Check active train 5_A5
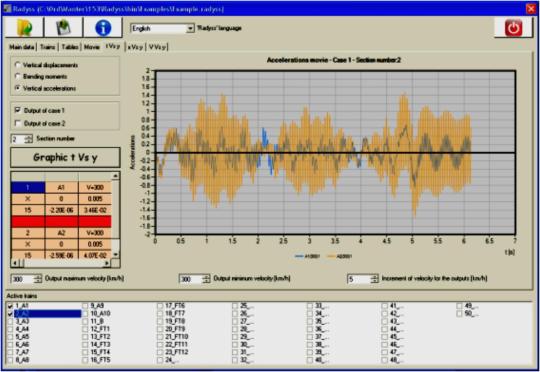 point(10,337)
